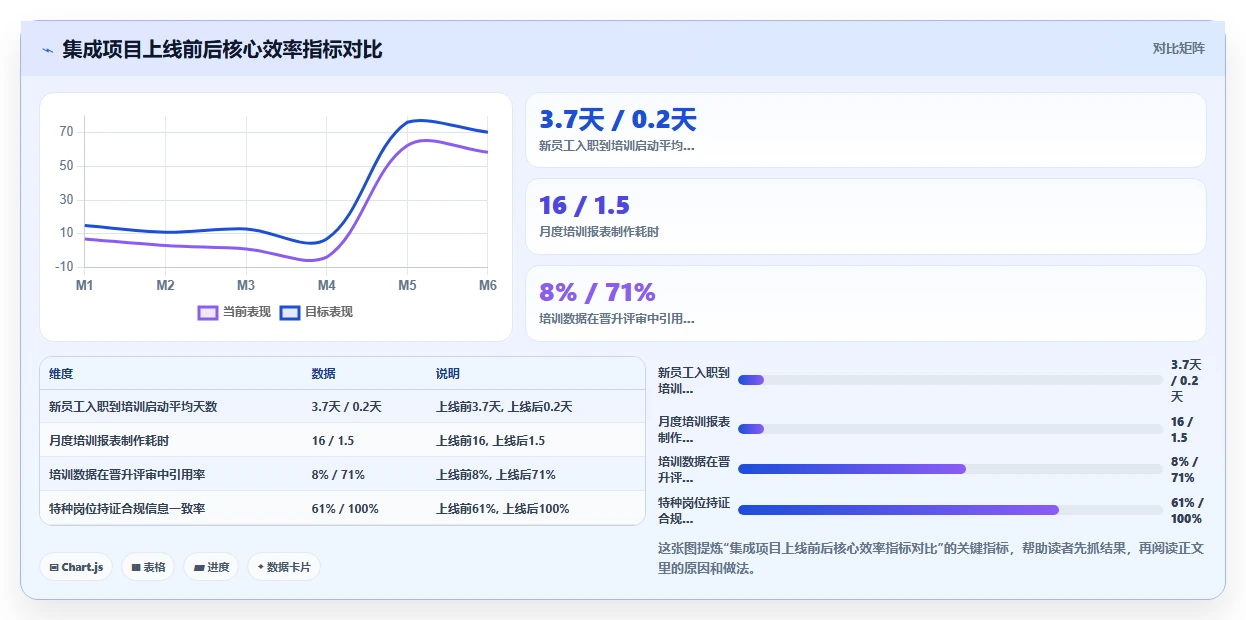Click the 月度培训报表制作 progress bar

pos(950,429)
